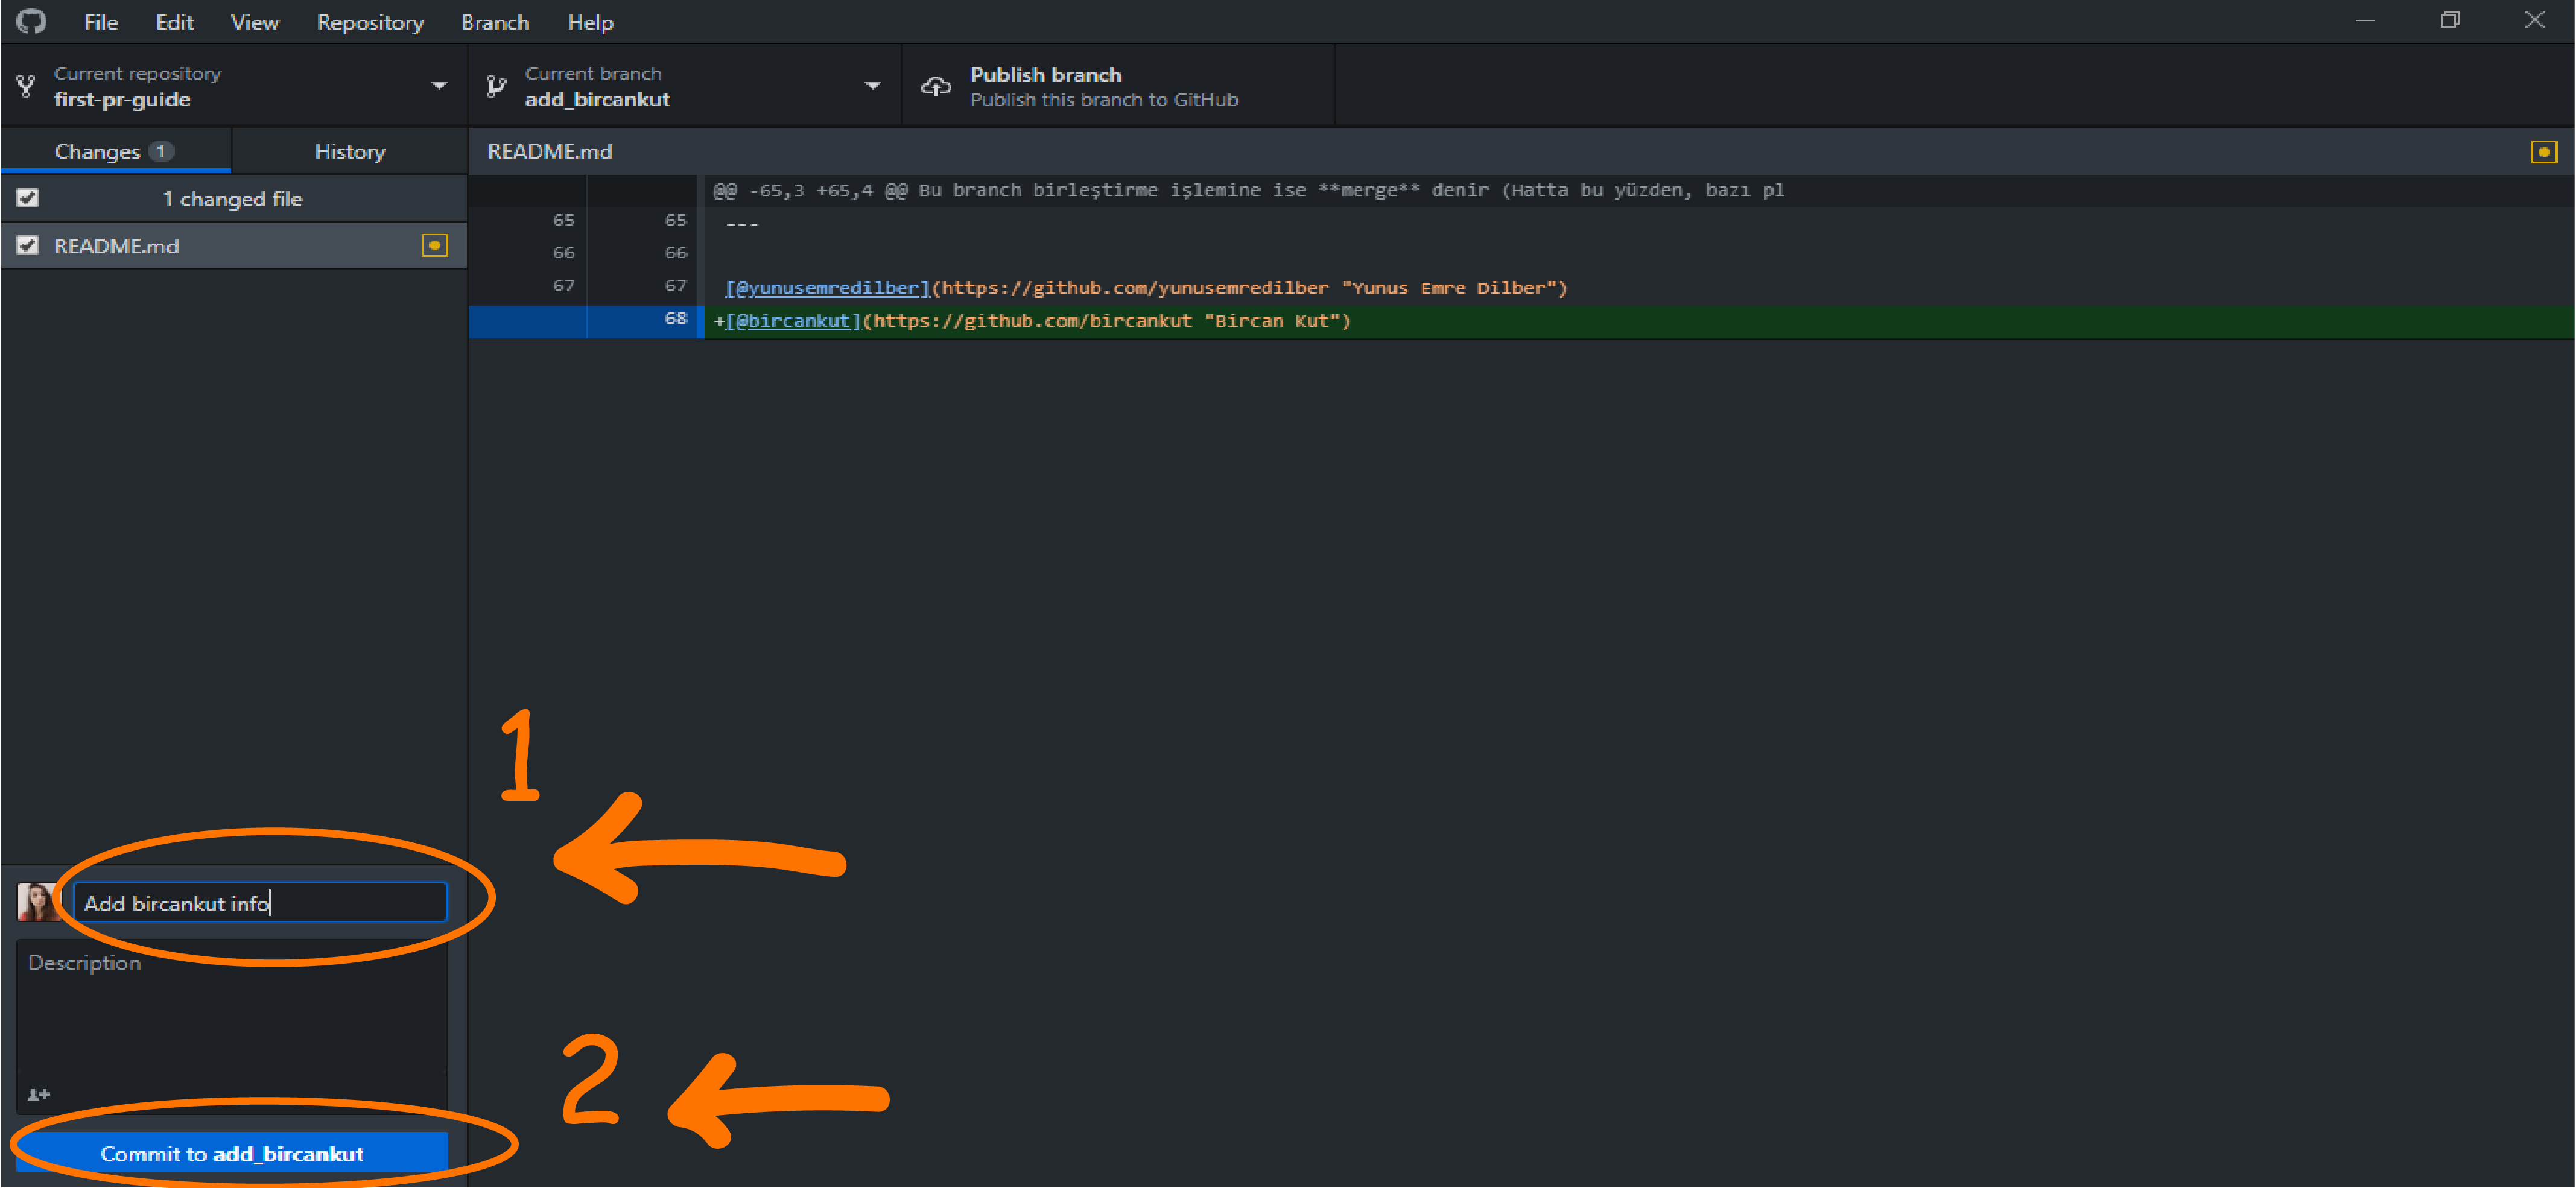Click Commit to add_bircankut button
The width and height of the screenshot is (2576, 1188).
(x=232, y=1153)
